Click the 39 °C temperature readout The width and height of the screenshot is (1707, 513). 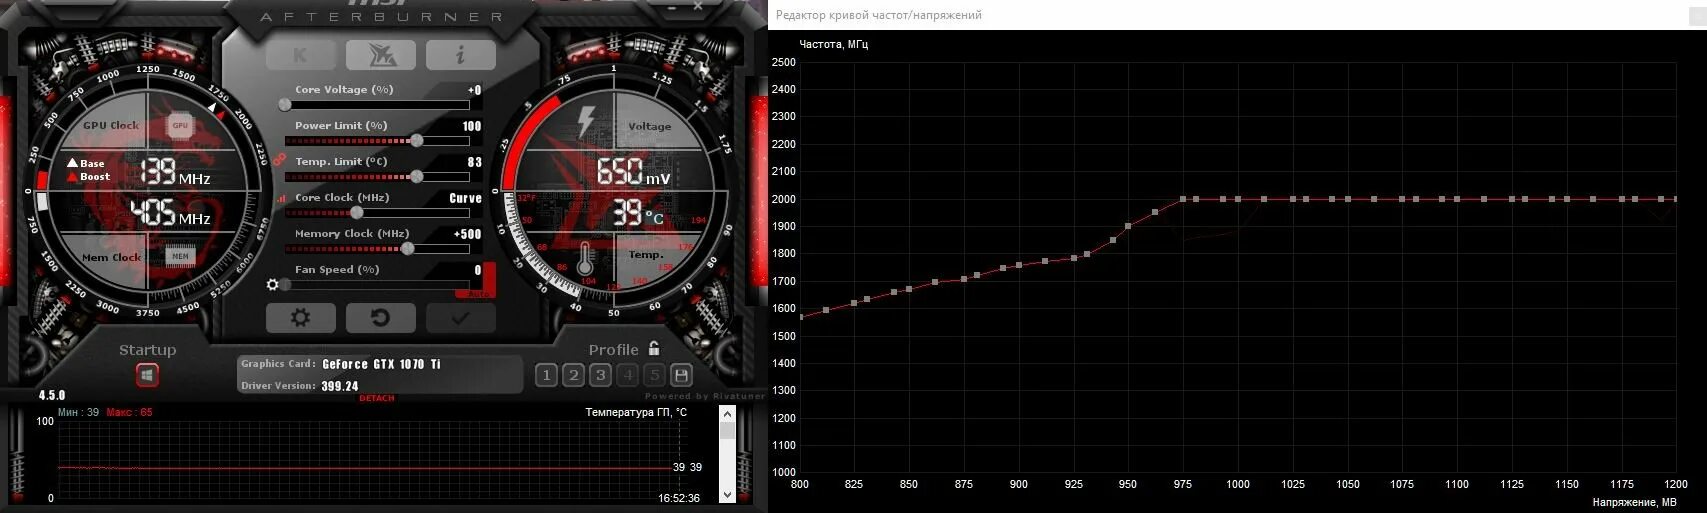[637, 213]
